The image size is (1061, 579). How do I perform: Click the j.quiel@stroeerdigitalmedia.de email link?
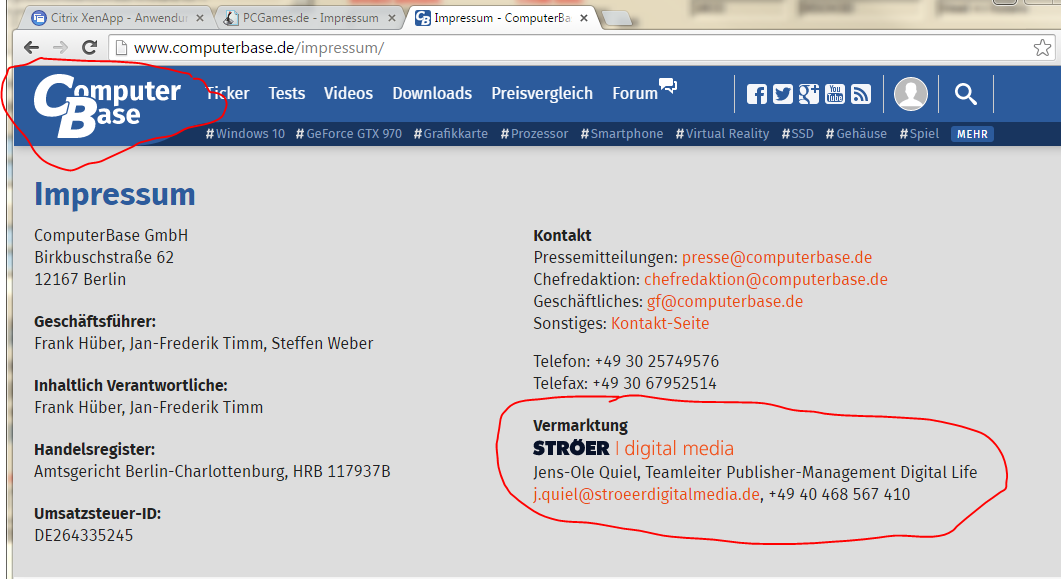tap(646, 494)
